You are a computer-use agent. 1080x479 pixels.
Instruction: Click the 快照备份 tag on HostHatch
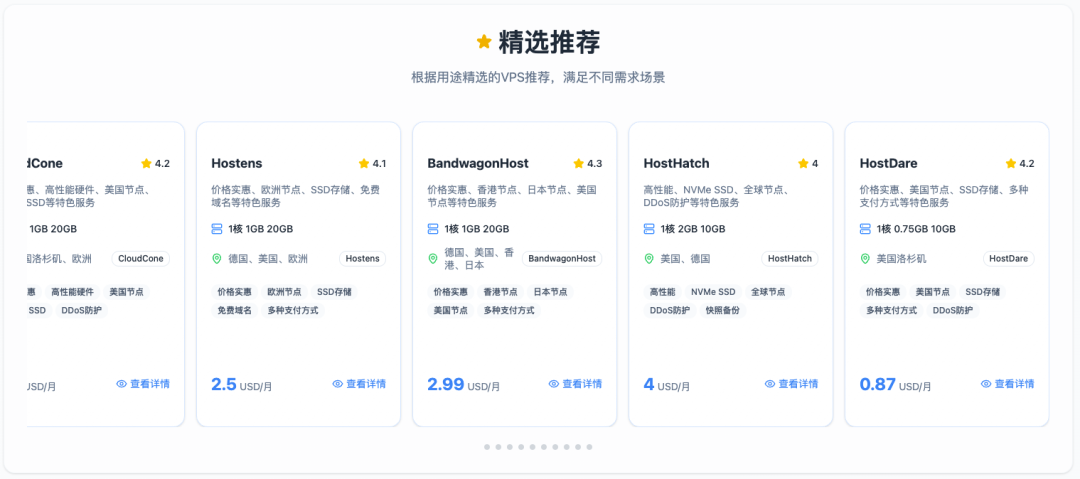(723, 311)
